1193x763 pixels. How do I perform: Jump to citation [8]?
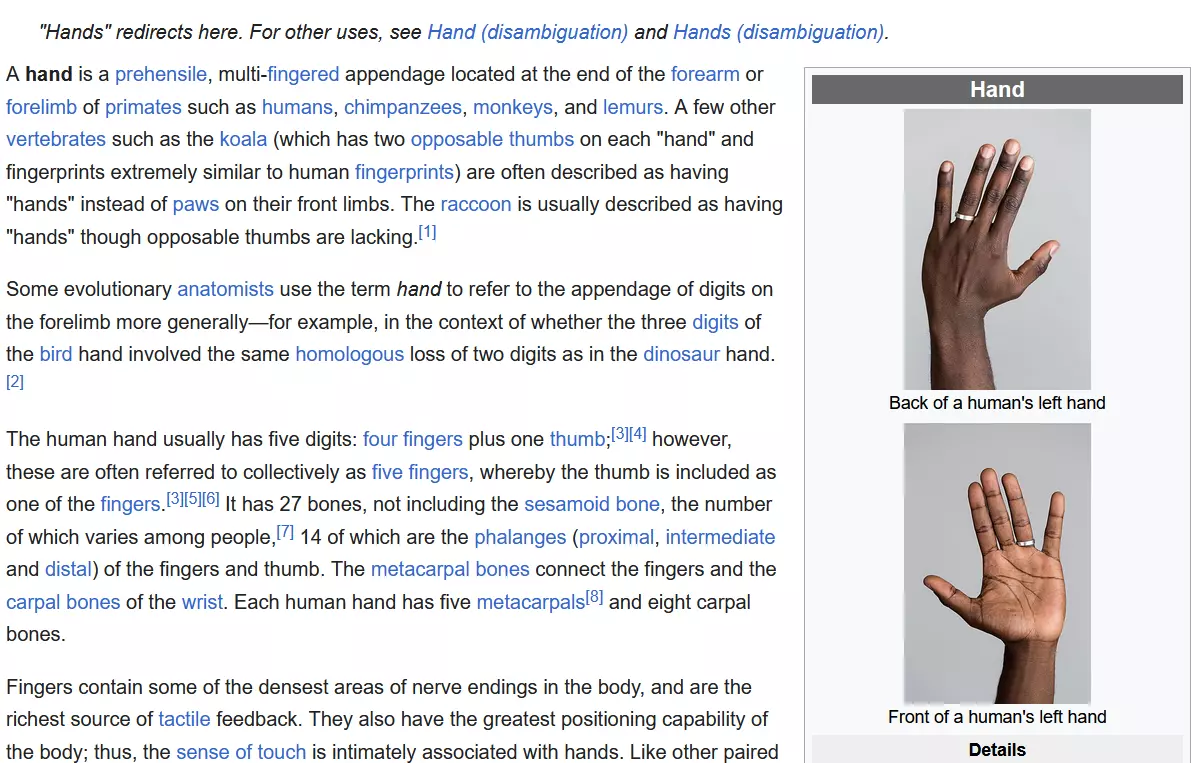click(594, 596)
